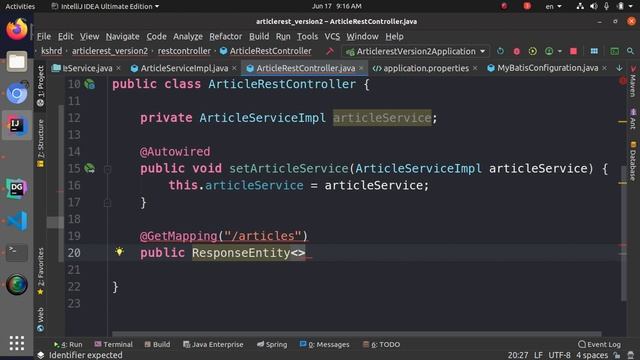The image size is (640, 360).
Task: Open the Project tool window
Action: tap(40, 87)
